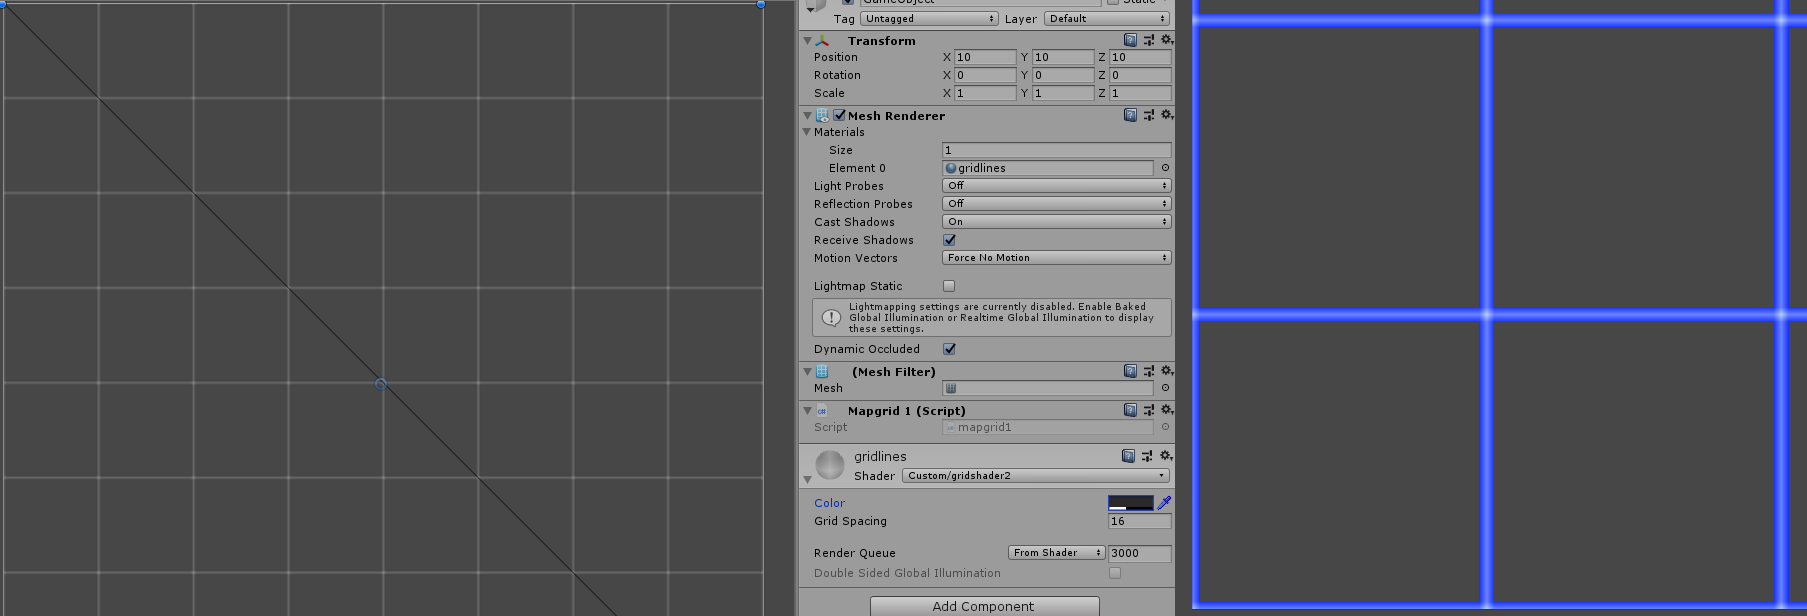
Task: Collapse the Mapgrid 1 Script foldout
Action: point(807,411)
